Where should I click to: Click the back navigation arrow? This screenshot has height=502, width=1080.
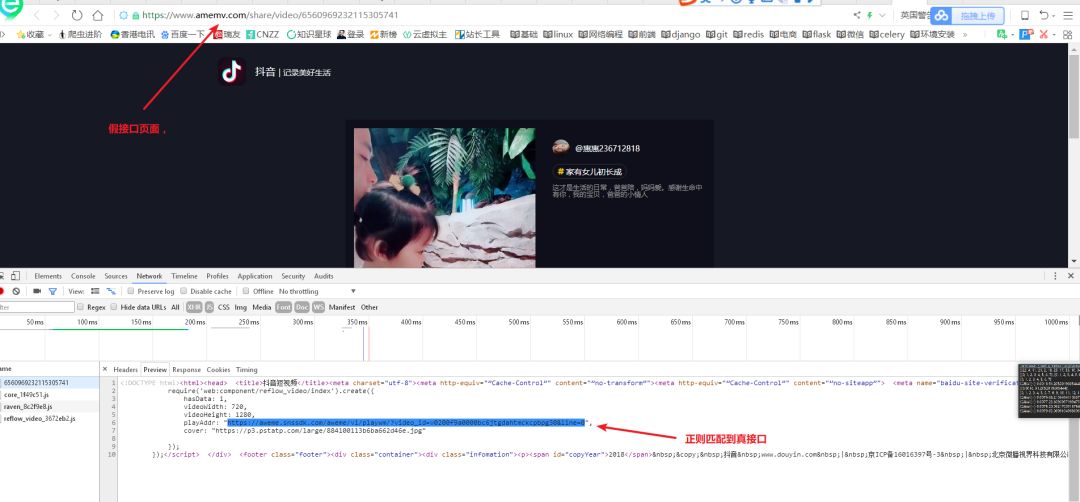coord(36,15)
